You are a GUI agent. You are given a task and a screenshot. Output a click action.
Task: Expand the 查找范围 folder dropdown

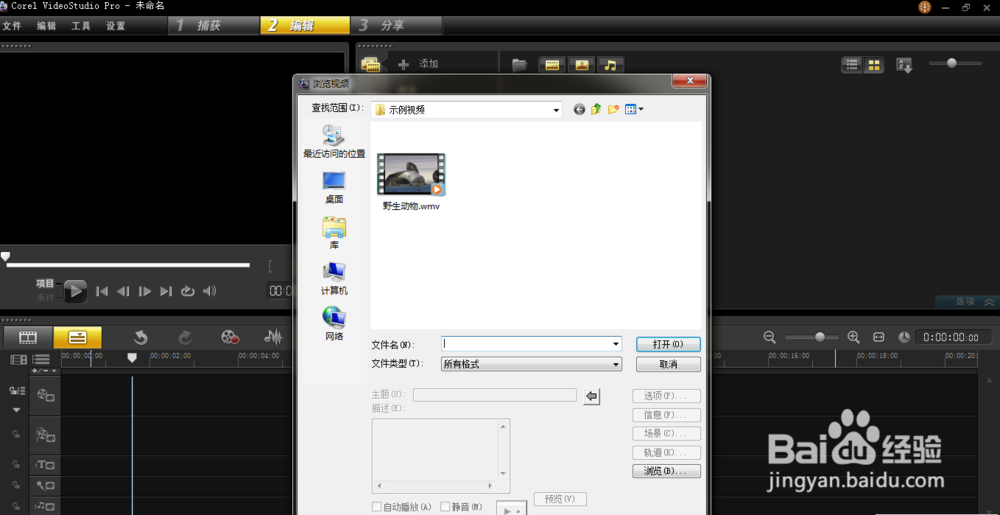[x=557, y=110]
